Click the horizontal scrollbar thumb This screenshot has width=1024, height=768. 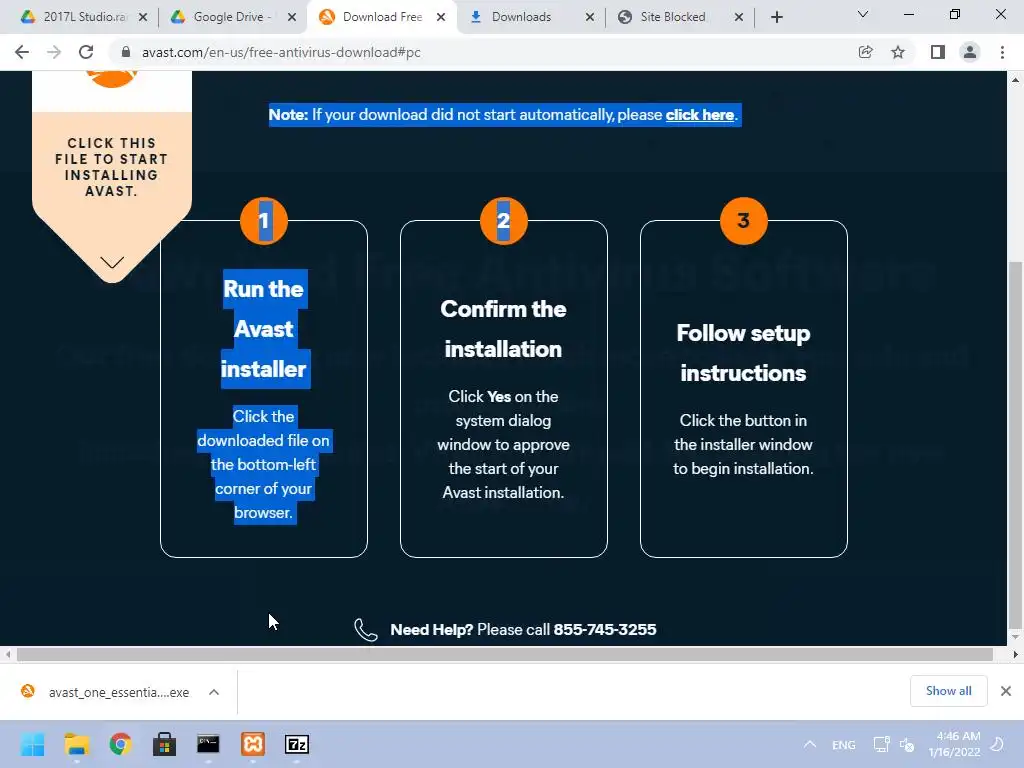[x=505, y=654]
